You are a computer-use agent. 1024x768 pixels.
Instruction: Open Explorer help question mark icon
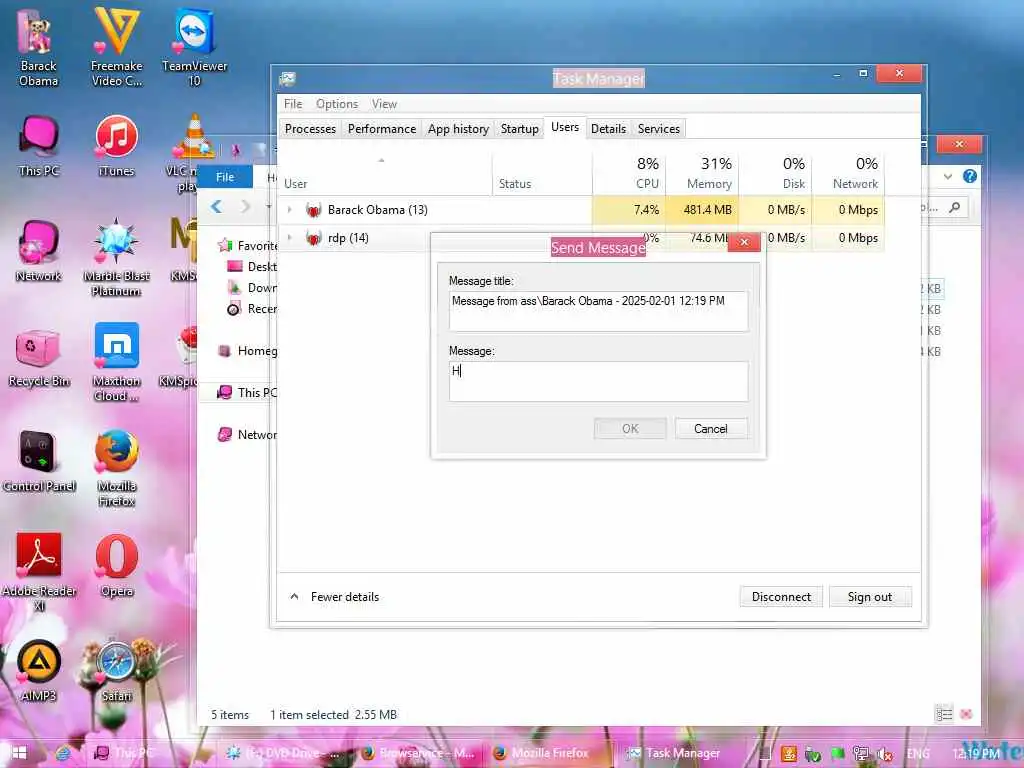pos(970,176)
